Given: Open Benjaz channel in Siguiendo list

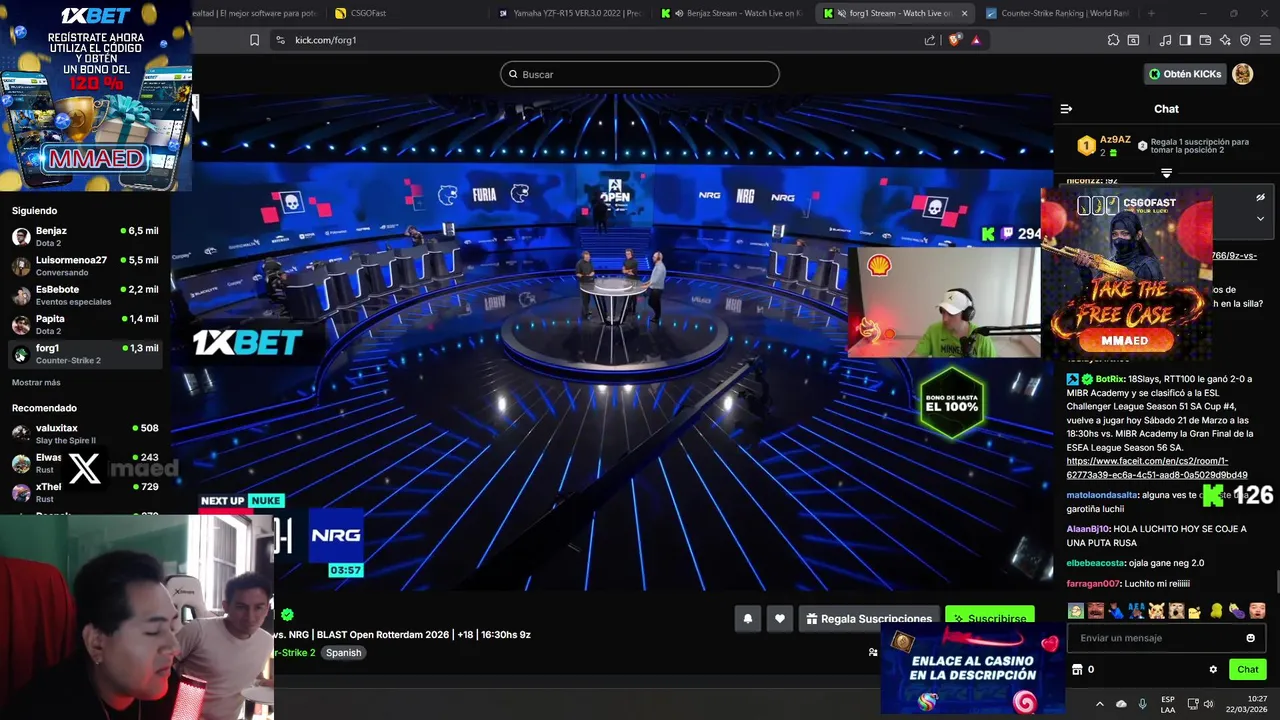Looking at the screenshot, I should coord(85,237).
